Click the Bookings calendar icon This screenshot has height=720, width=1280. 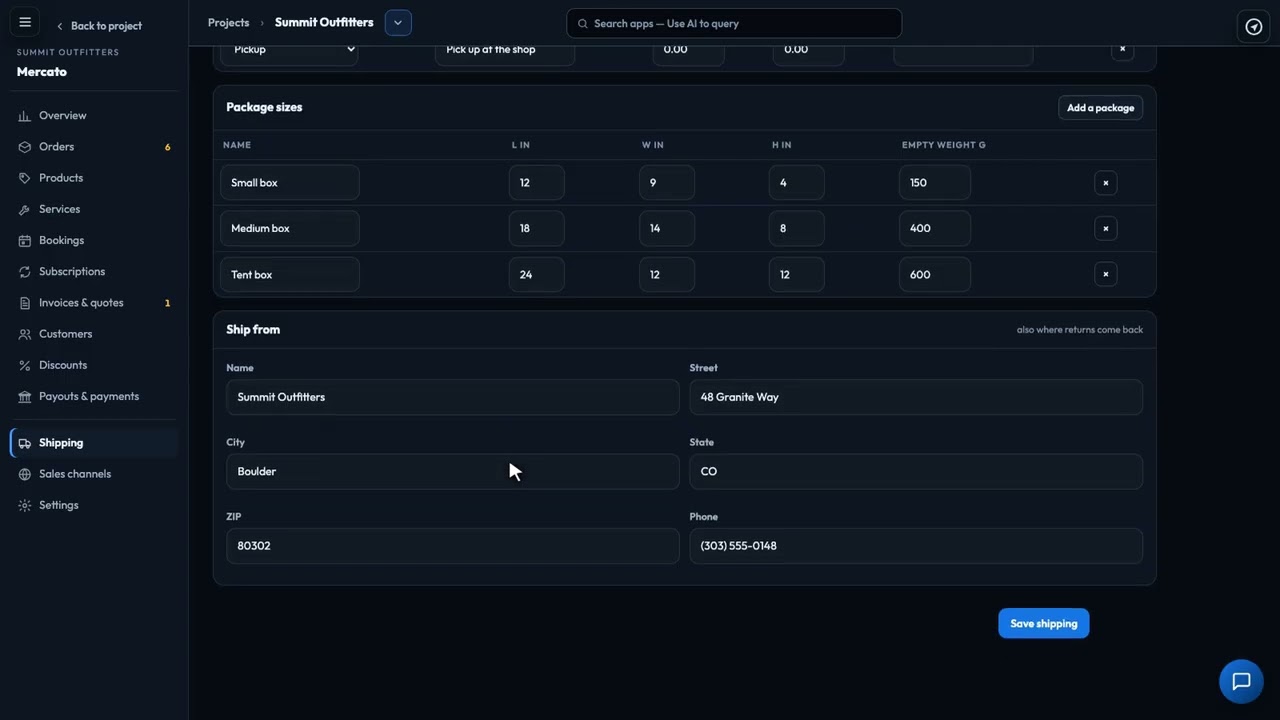(x=25, y=241)
